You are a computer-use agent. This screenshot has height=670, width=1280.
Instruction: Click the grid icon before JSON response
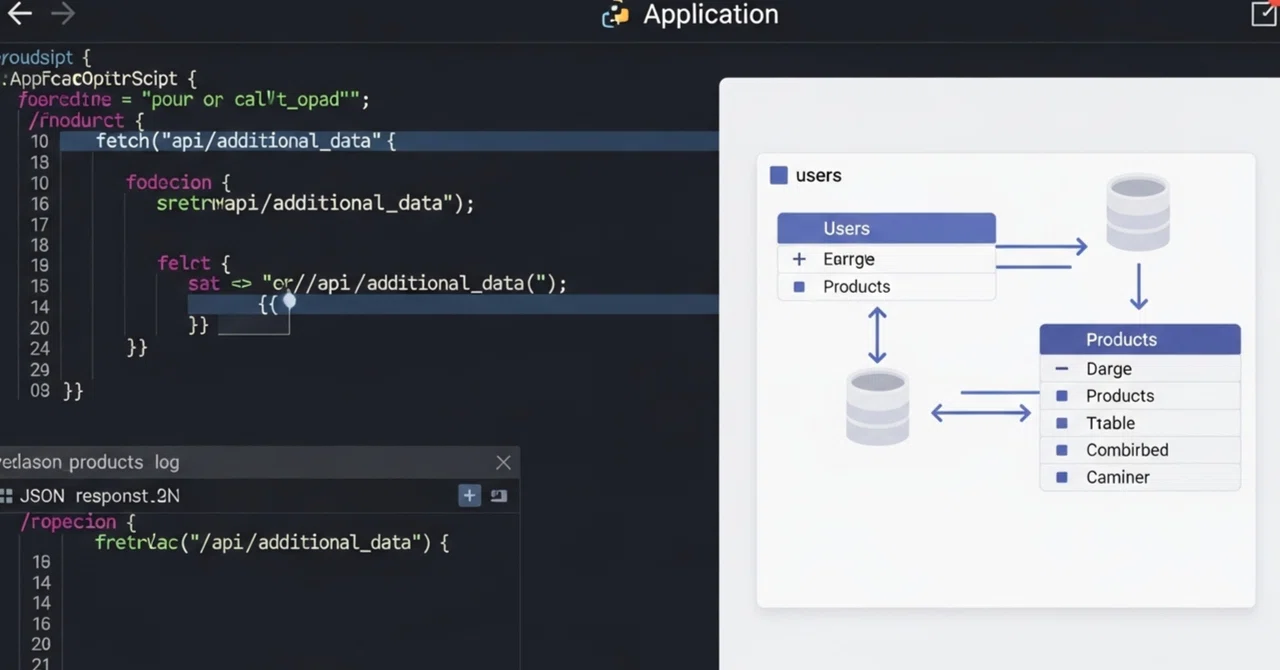click(x=6, y=496)
